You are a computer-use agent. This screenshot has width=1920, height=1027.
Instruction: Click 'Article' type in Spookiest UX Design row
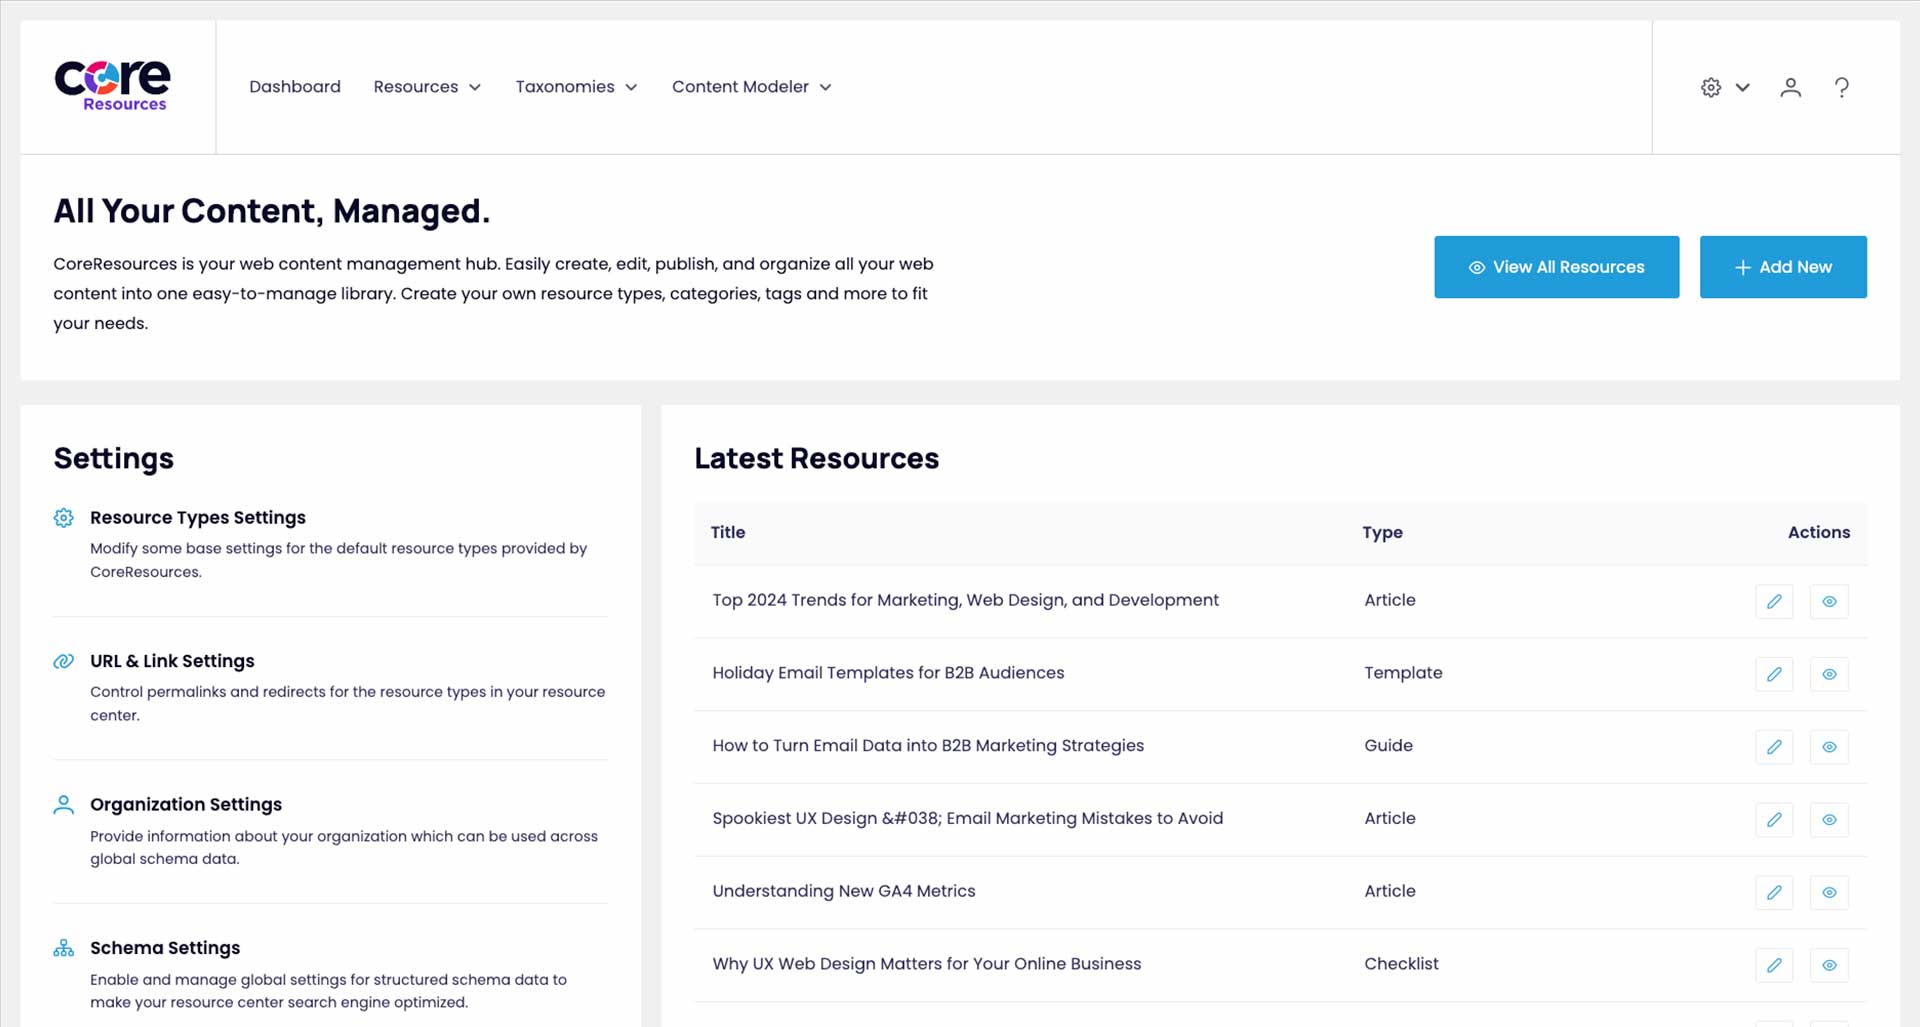(x=1390, y=818)
